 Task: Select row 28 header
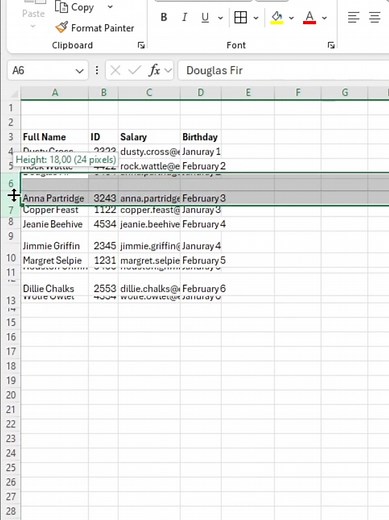point(11,511)
